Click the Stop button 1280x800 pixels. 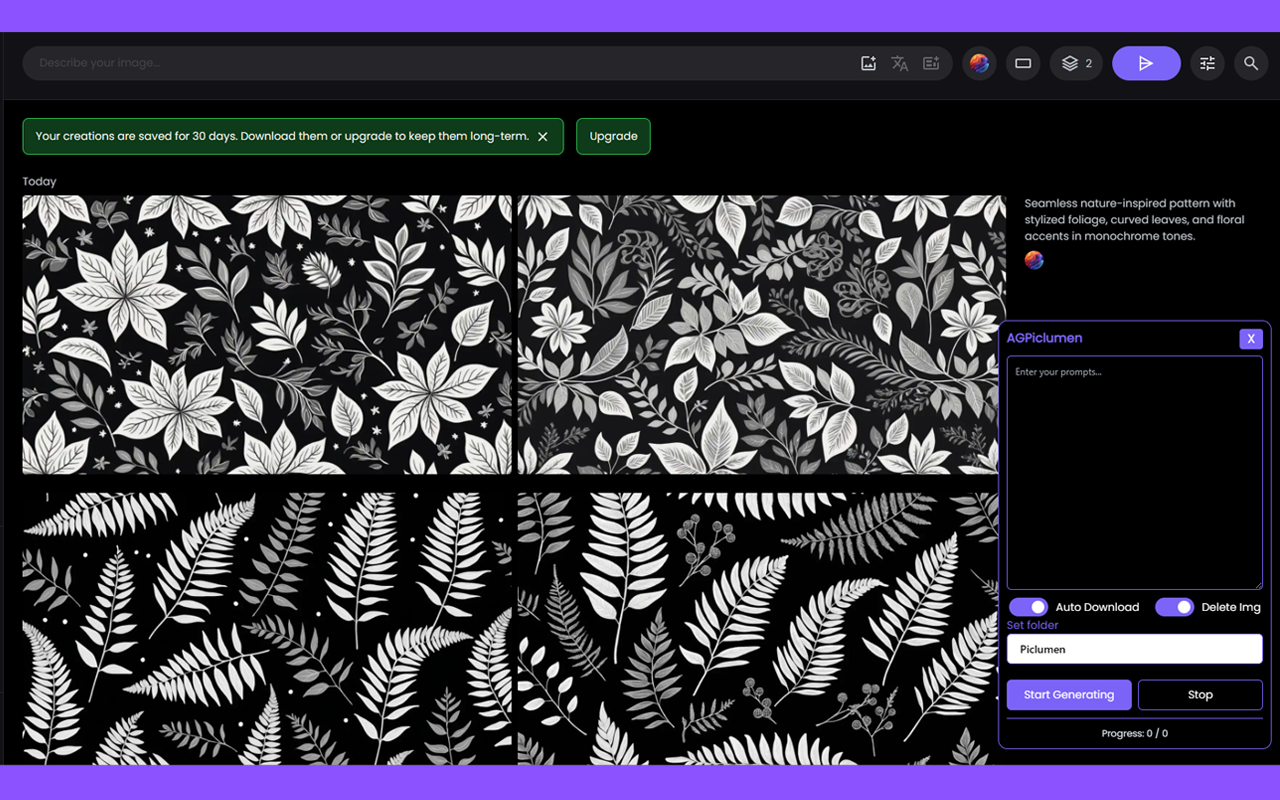(1200, 694)
